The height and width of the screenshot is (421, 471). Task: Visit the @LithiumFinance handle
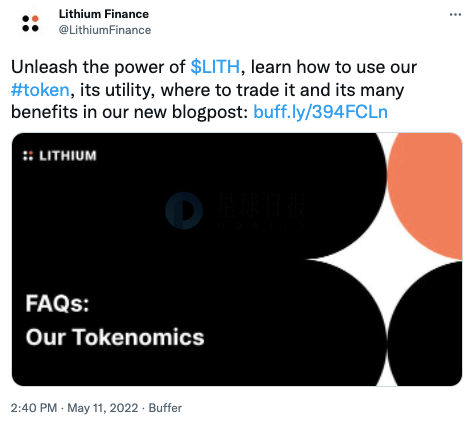(x=105, y=30)
